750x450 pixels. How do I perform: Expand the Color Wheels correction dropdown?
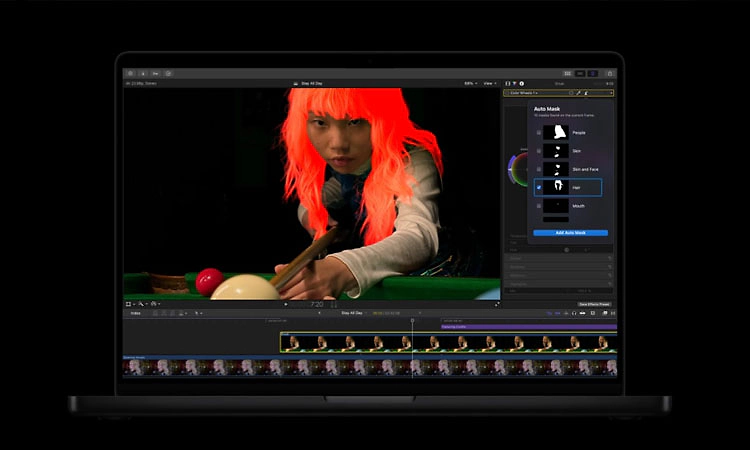(524, 93)
